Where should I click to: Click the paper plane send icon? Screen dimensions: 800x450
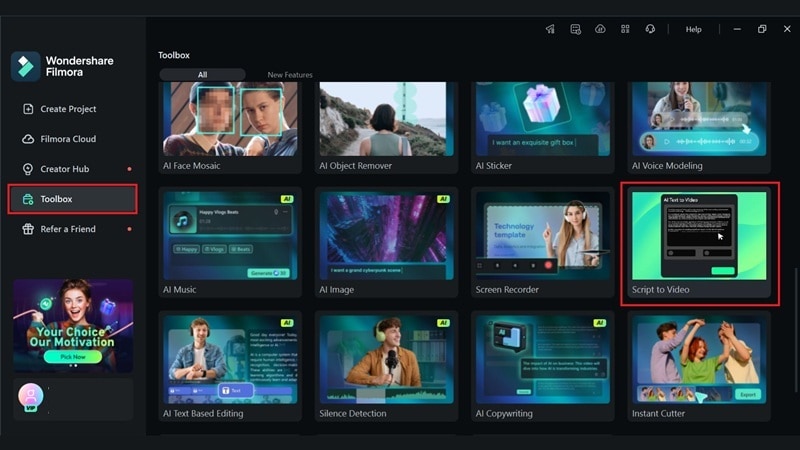click(x=550, y=29)
